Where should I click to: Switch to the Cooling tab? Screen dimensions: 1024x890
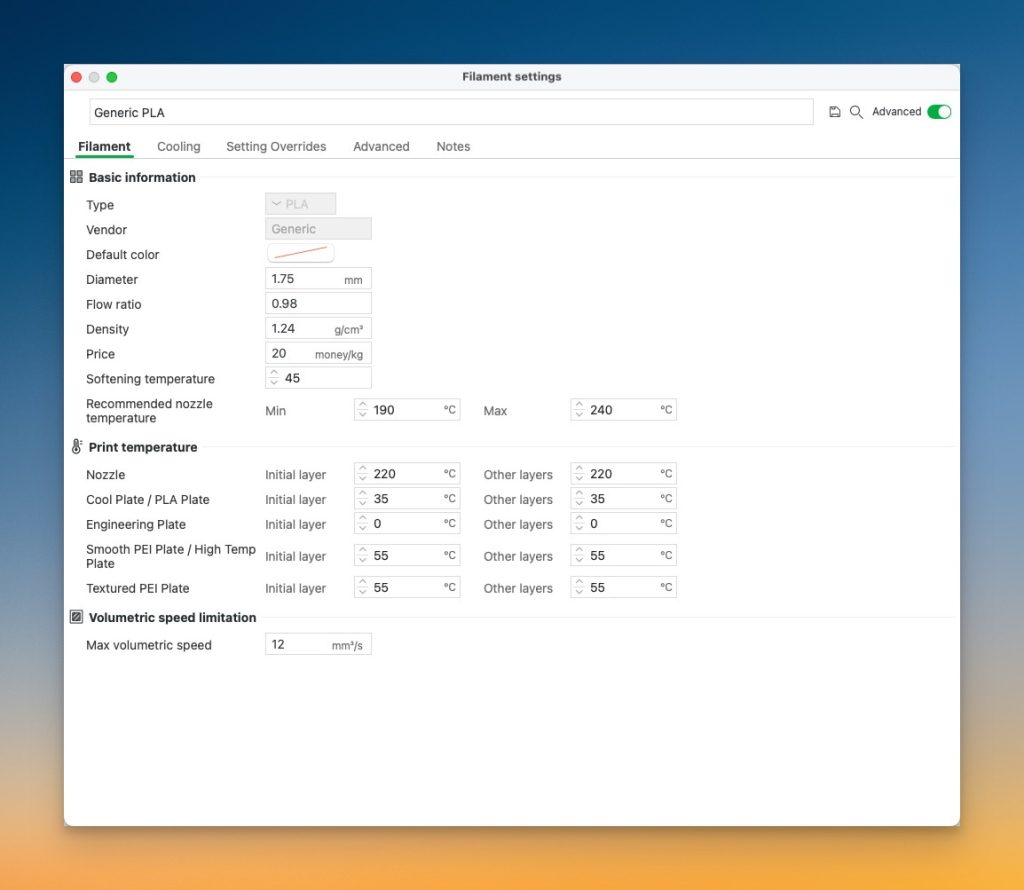[178, 146]
